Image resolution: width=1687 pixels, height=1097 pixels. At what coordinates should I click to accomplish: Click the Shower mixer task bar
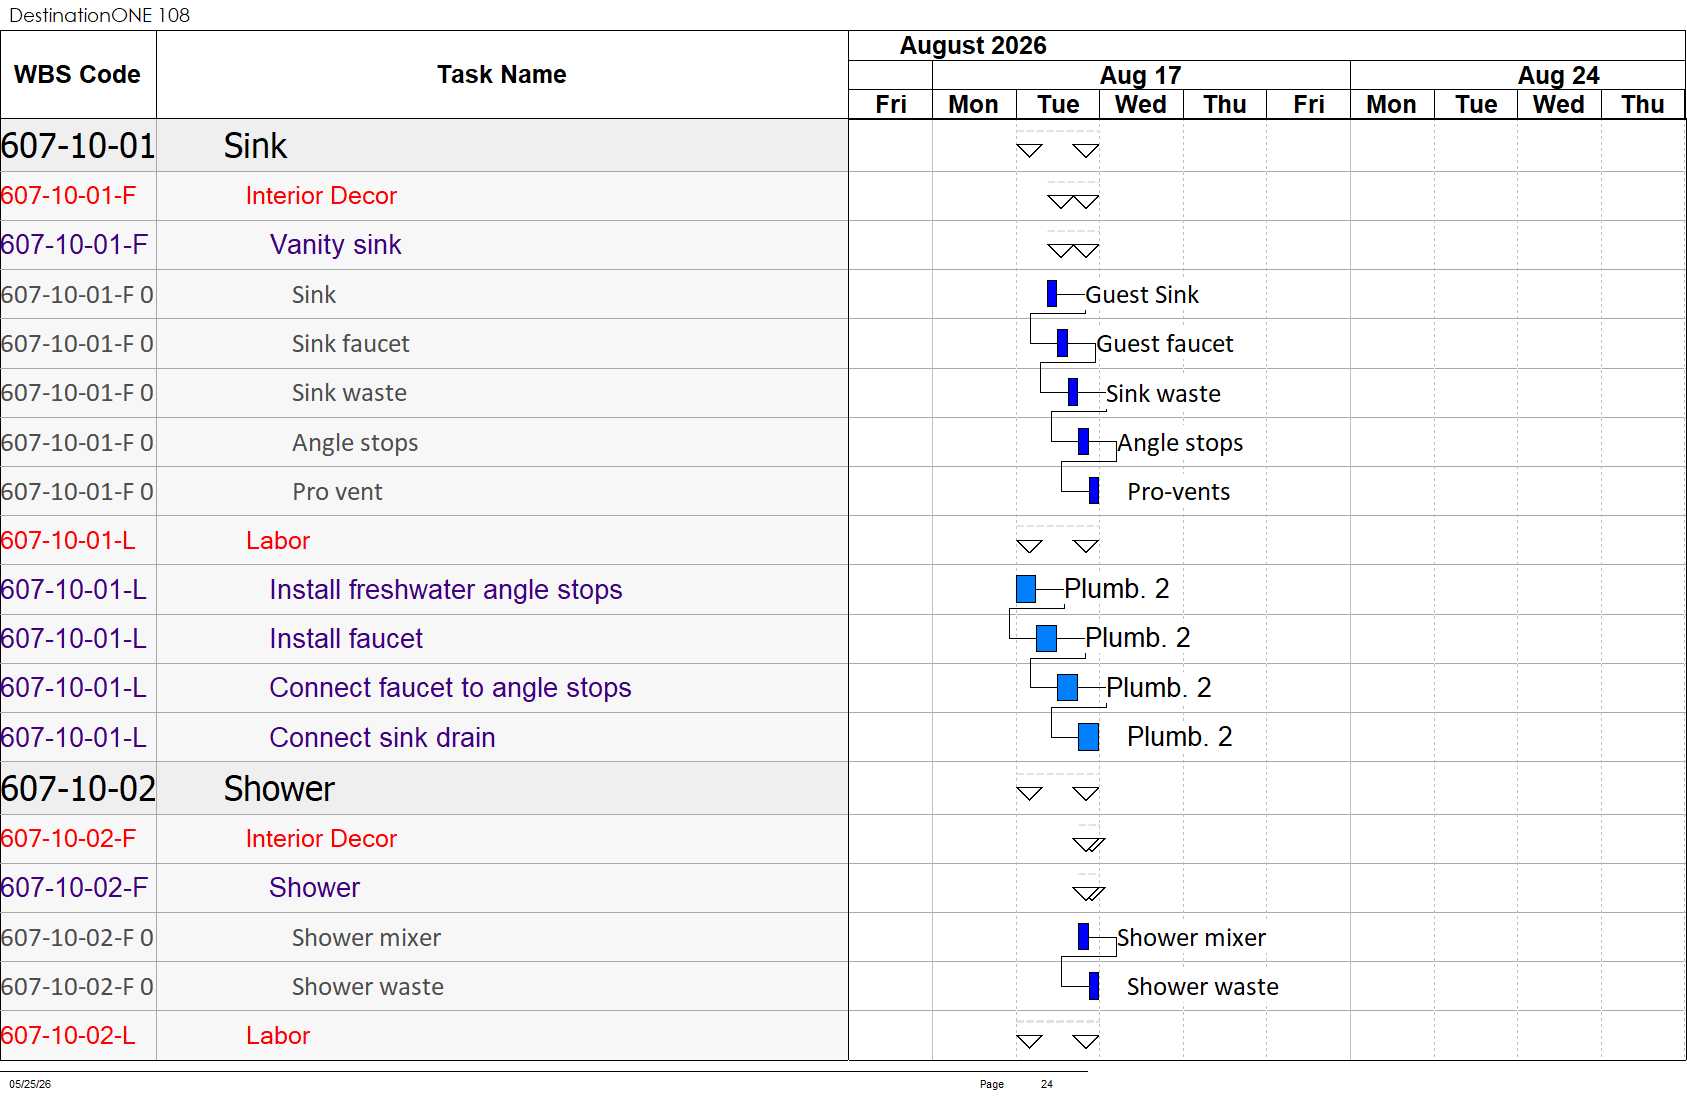coord(1083,936)
